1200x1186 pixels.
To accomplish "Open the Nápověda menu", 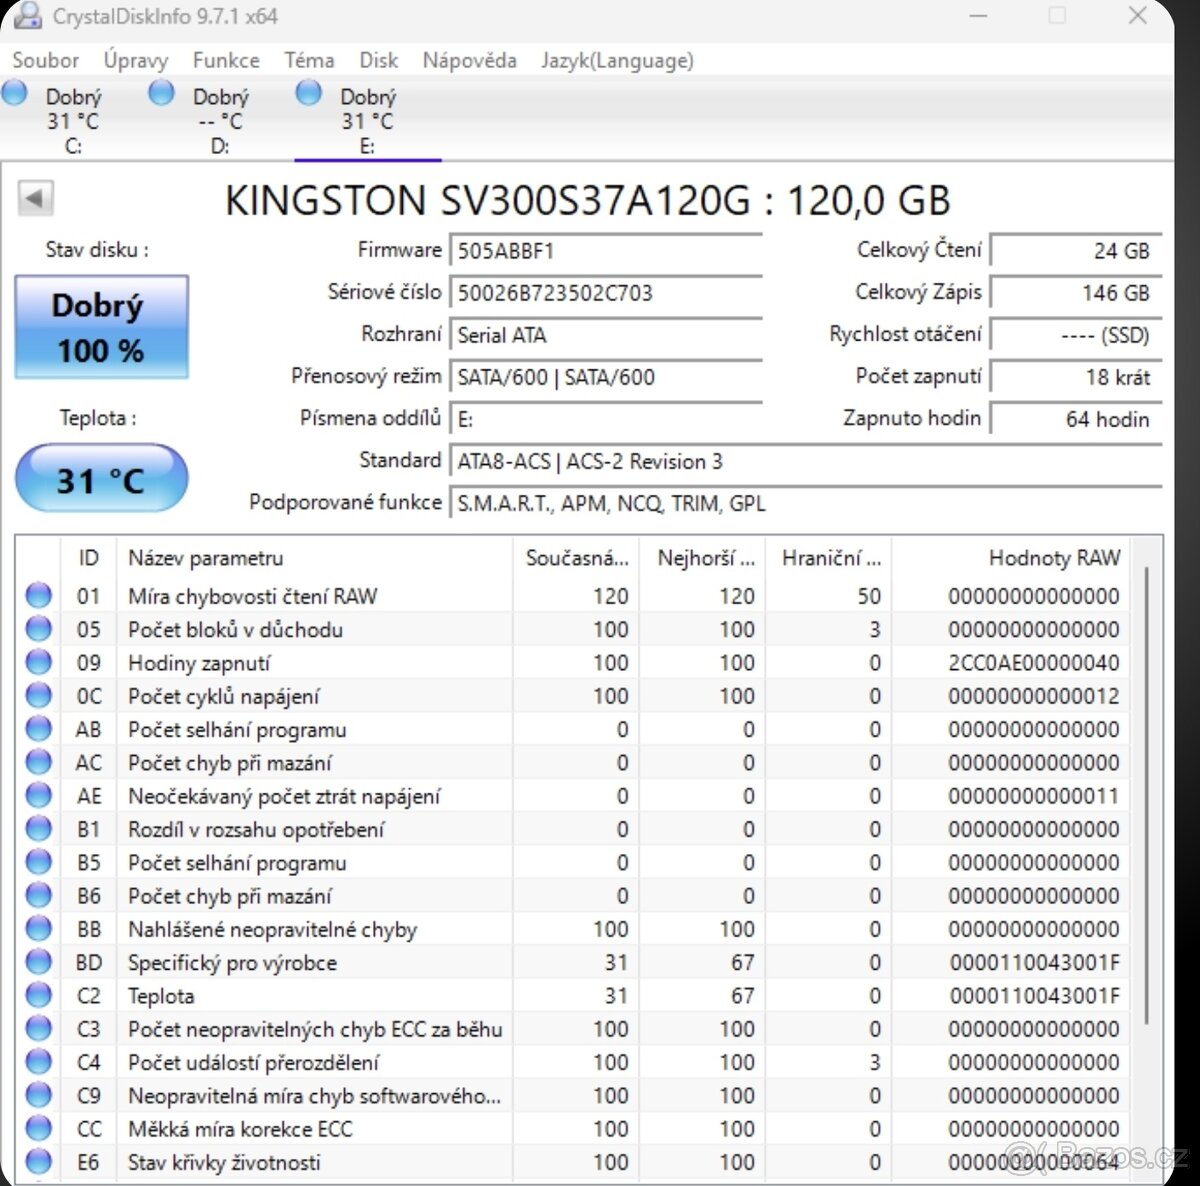I will point(469,60).
